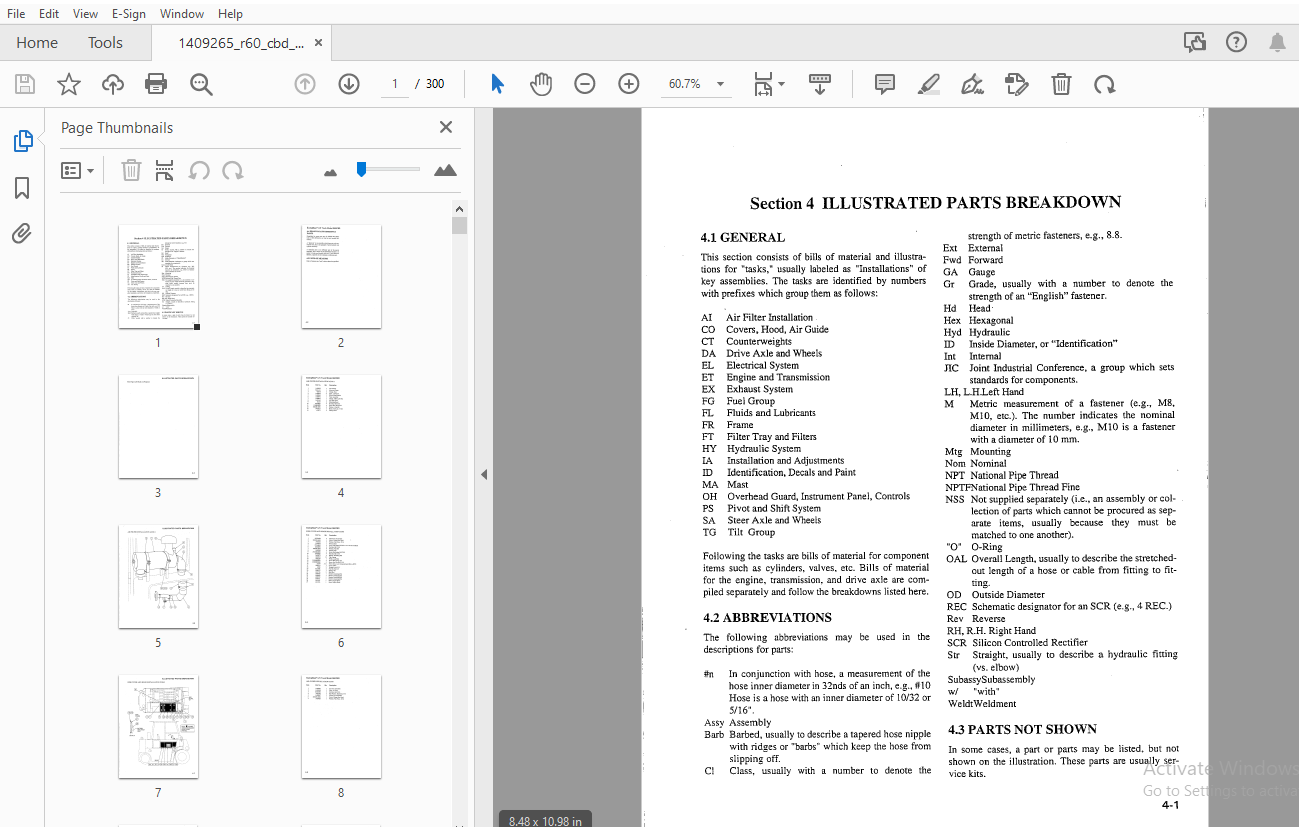The image size is (1299, 827).
Task: Select page 4 thumbnail
Action: (341, 427)
